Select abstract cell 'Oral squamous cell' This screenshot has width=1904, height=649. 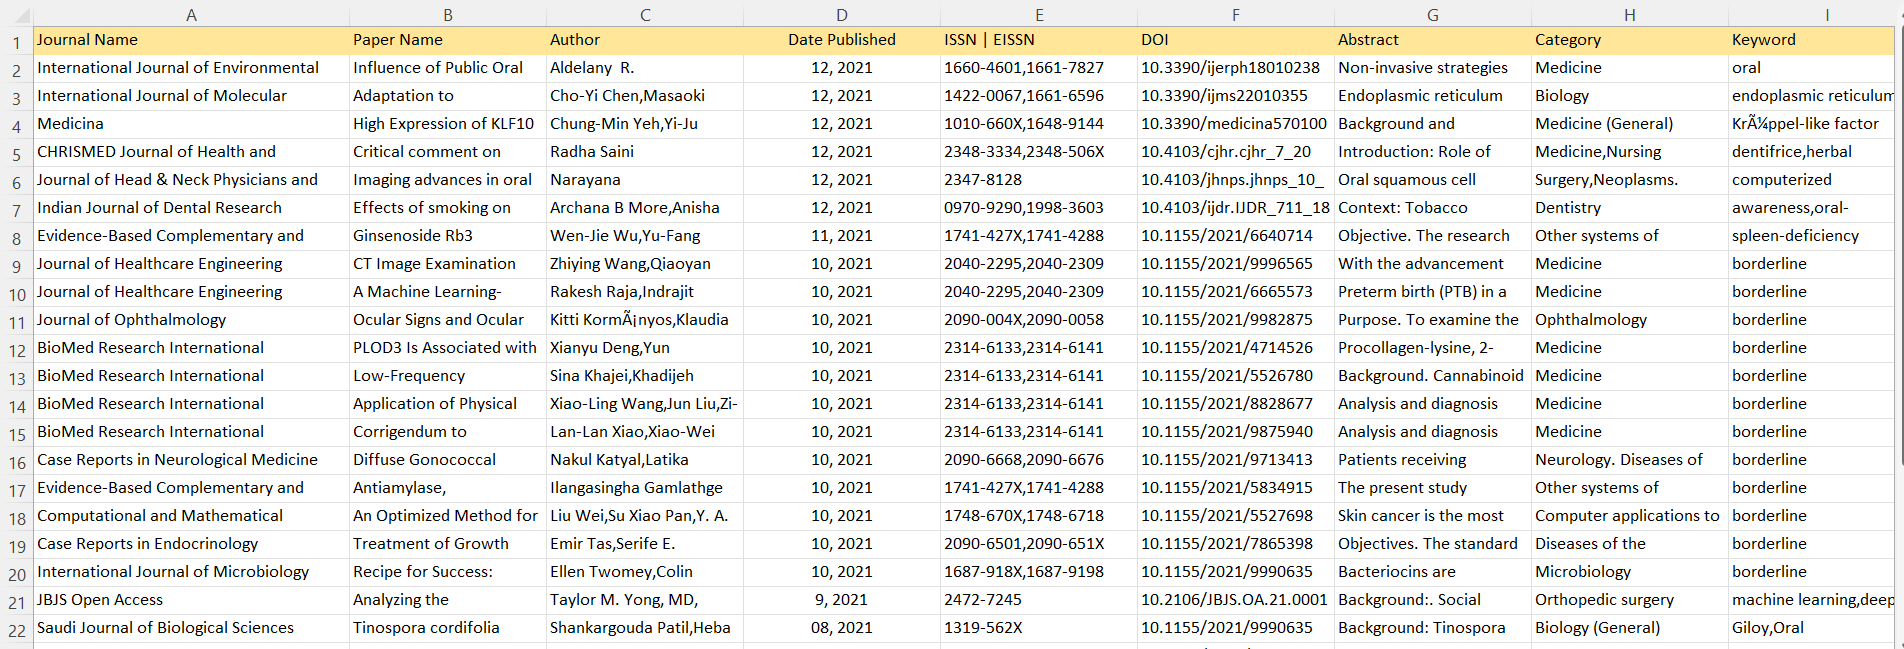point(1433,180)
